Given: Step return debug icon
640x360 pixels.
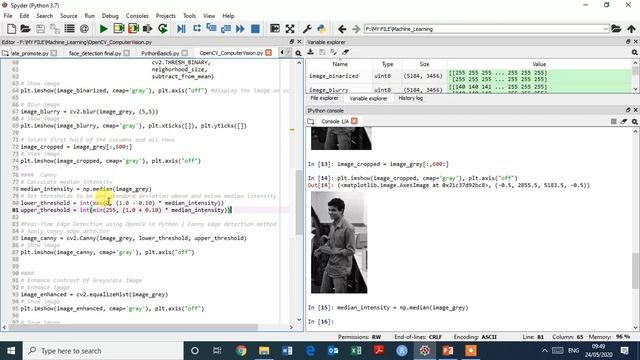Looking at the screenshot, I should point(226,29).
